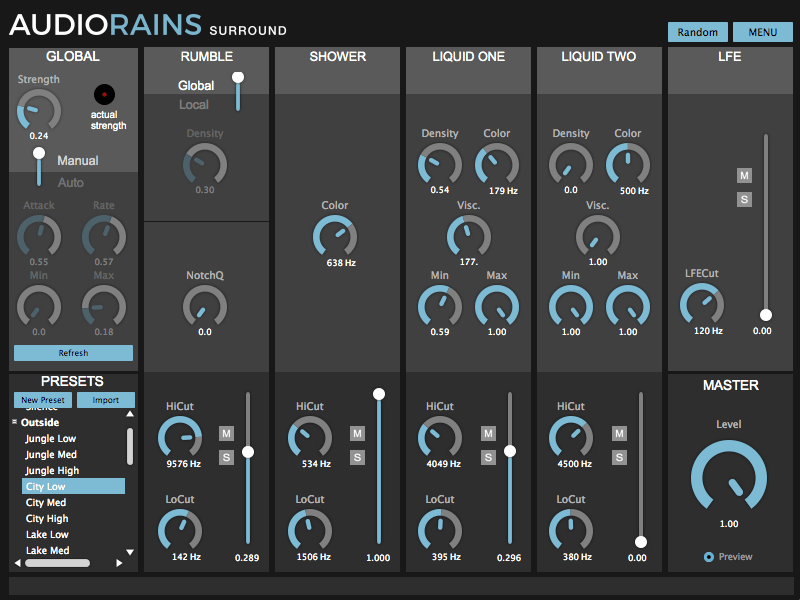Viewport: 800px width, 600px height.
Task: Click the Shower Color knob
Action: pyautogui.click(x=335, y=237)
